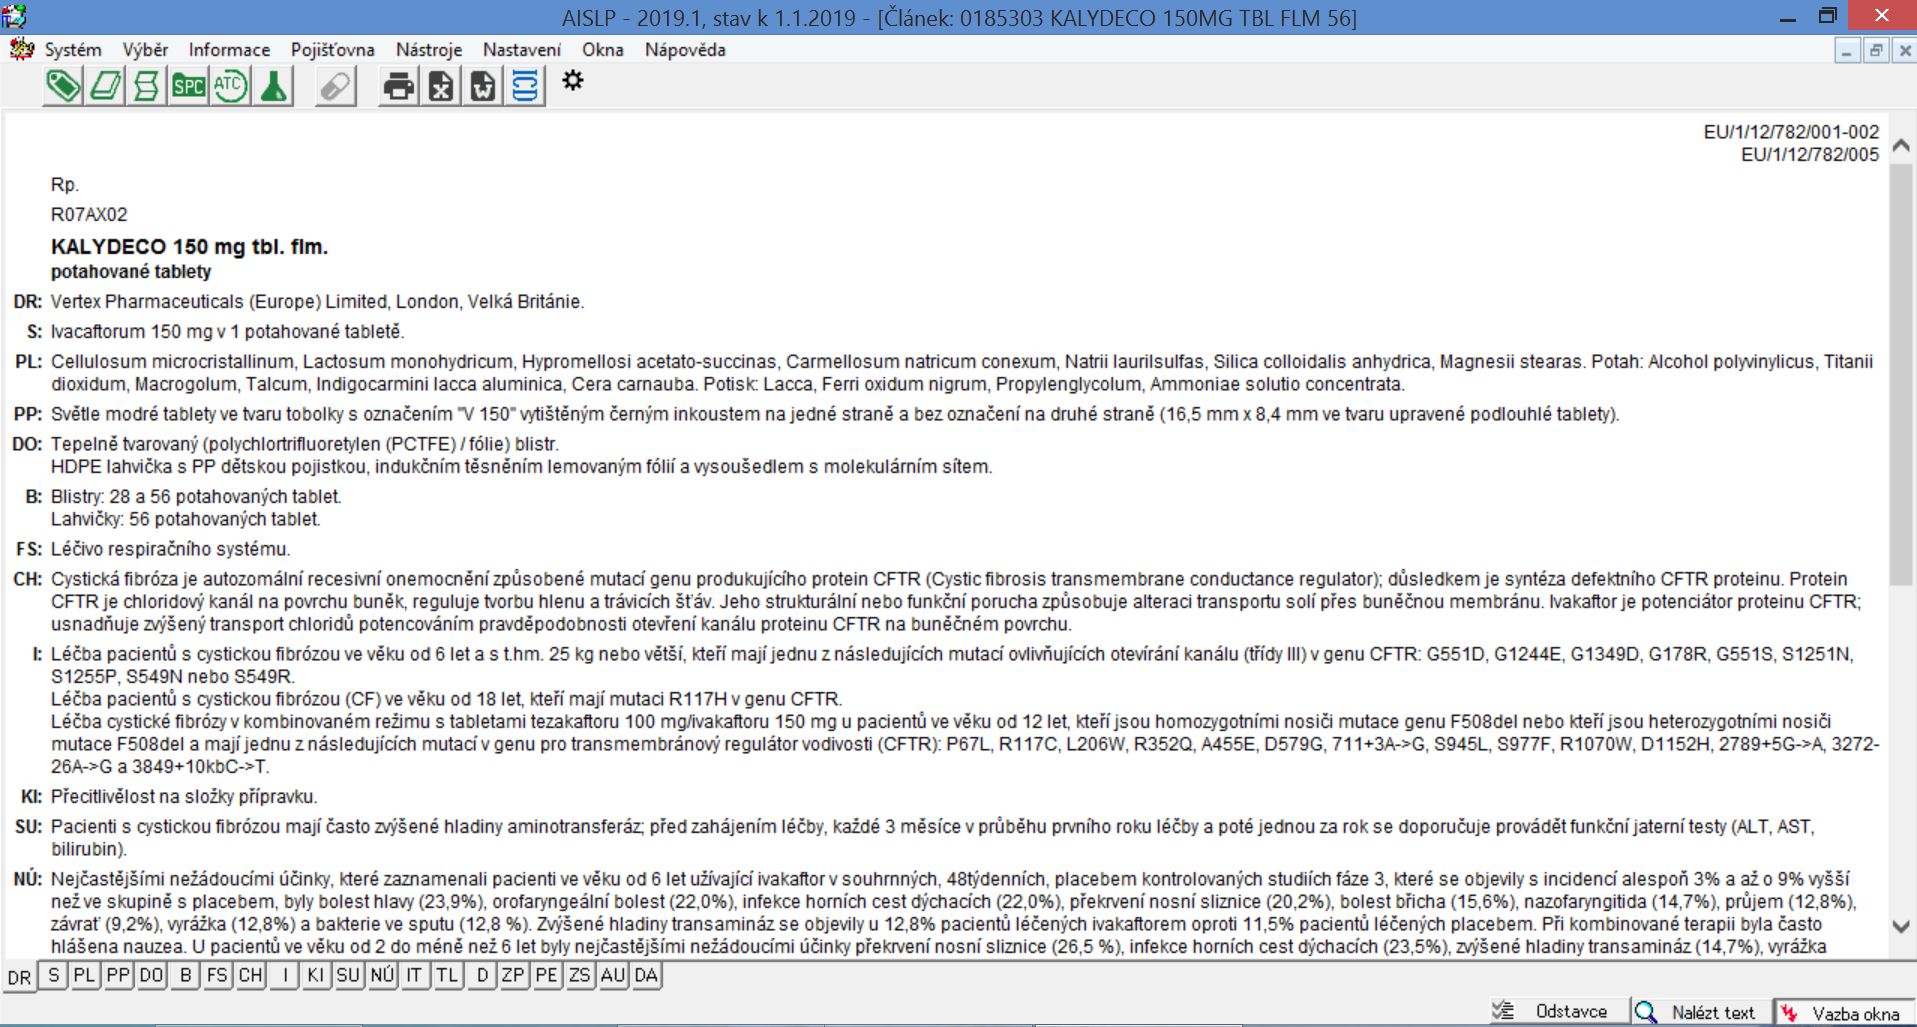
Task: Switch to the DO tab
Action: coord(151,975)
